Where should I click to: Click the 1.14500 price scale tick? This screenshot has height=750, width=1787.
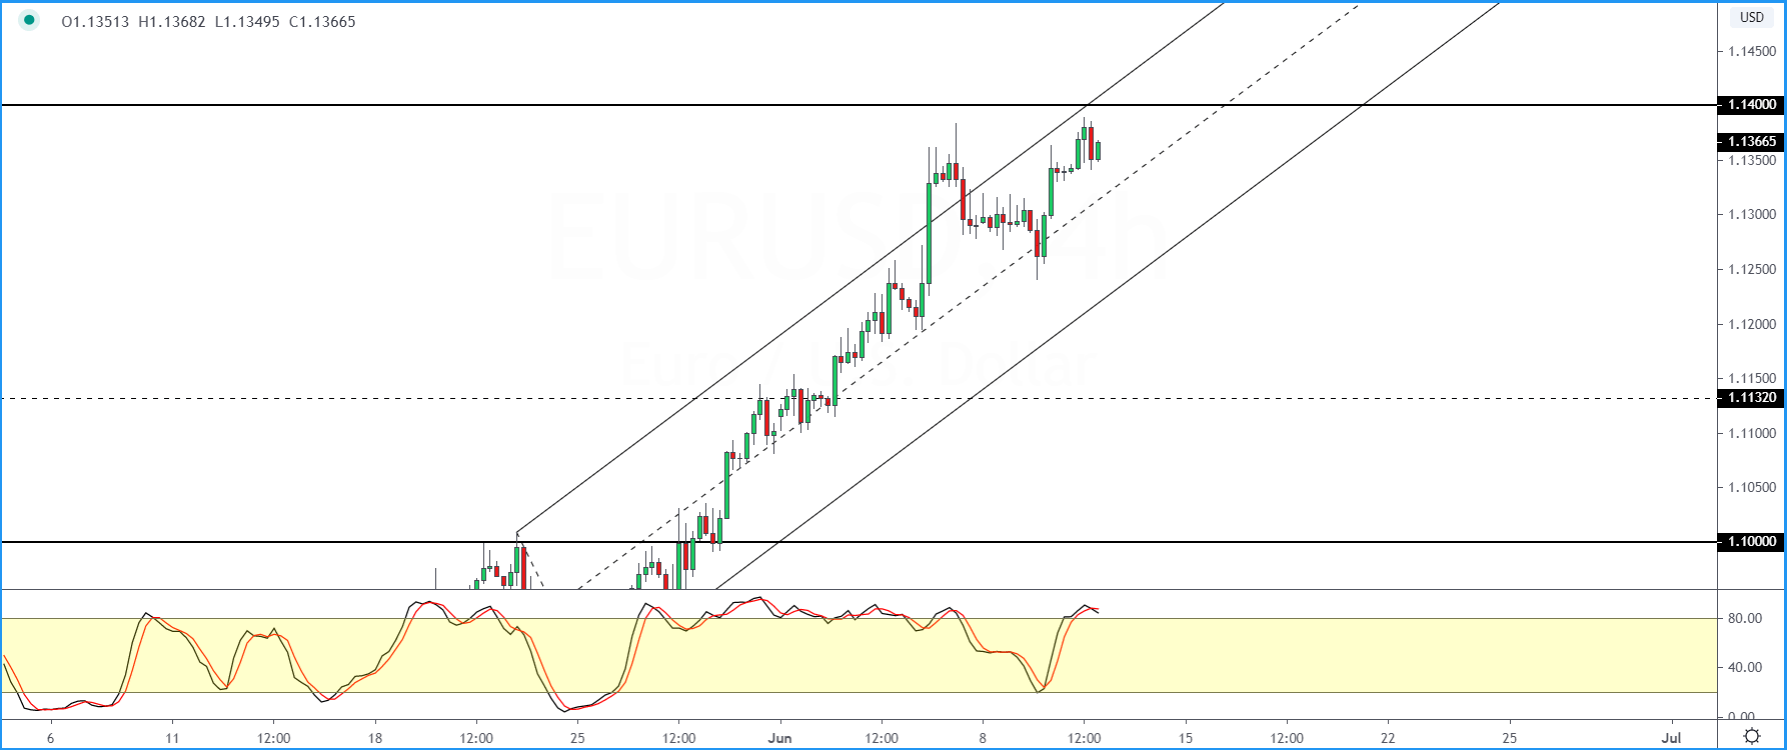(x=1752, y=51)
